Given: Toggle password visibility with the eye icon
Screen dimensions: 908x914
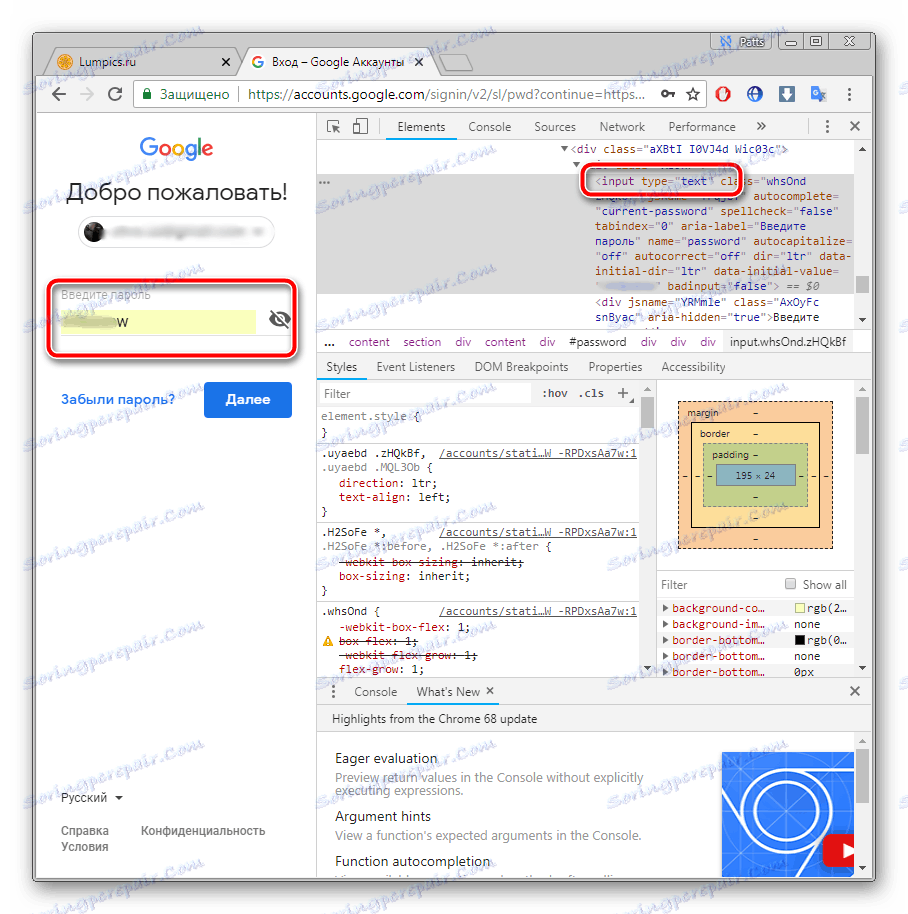Looking at the screenshot, I should tap(280, 319).
